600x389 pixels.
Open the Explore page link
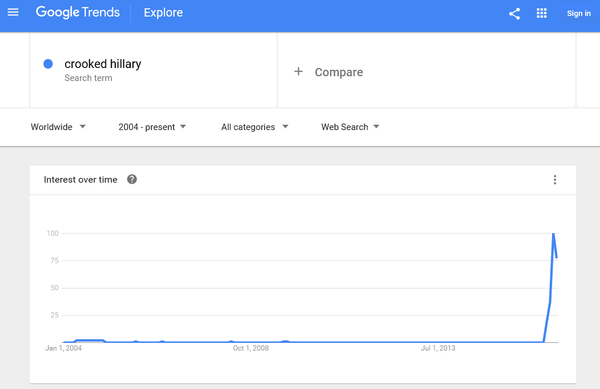tap(163, 13)
